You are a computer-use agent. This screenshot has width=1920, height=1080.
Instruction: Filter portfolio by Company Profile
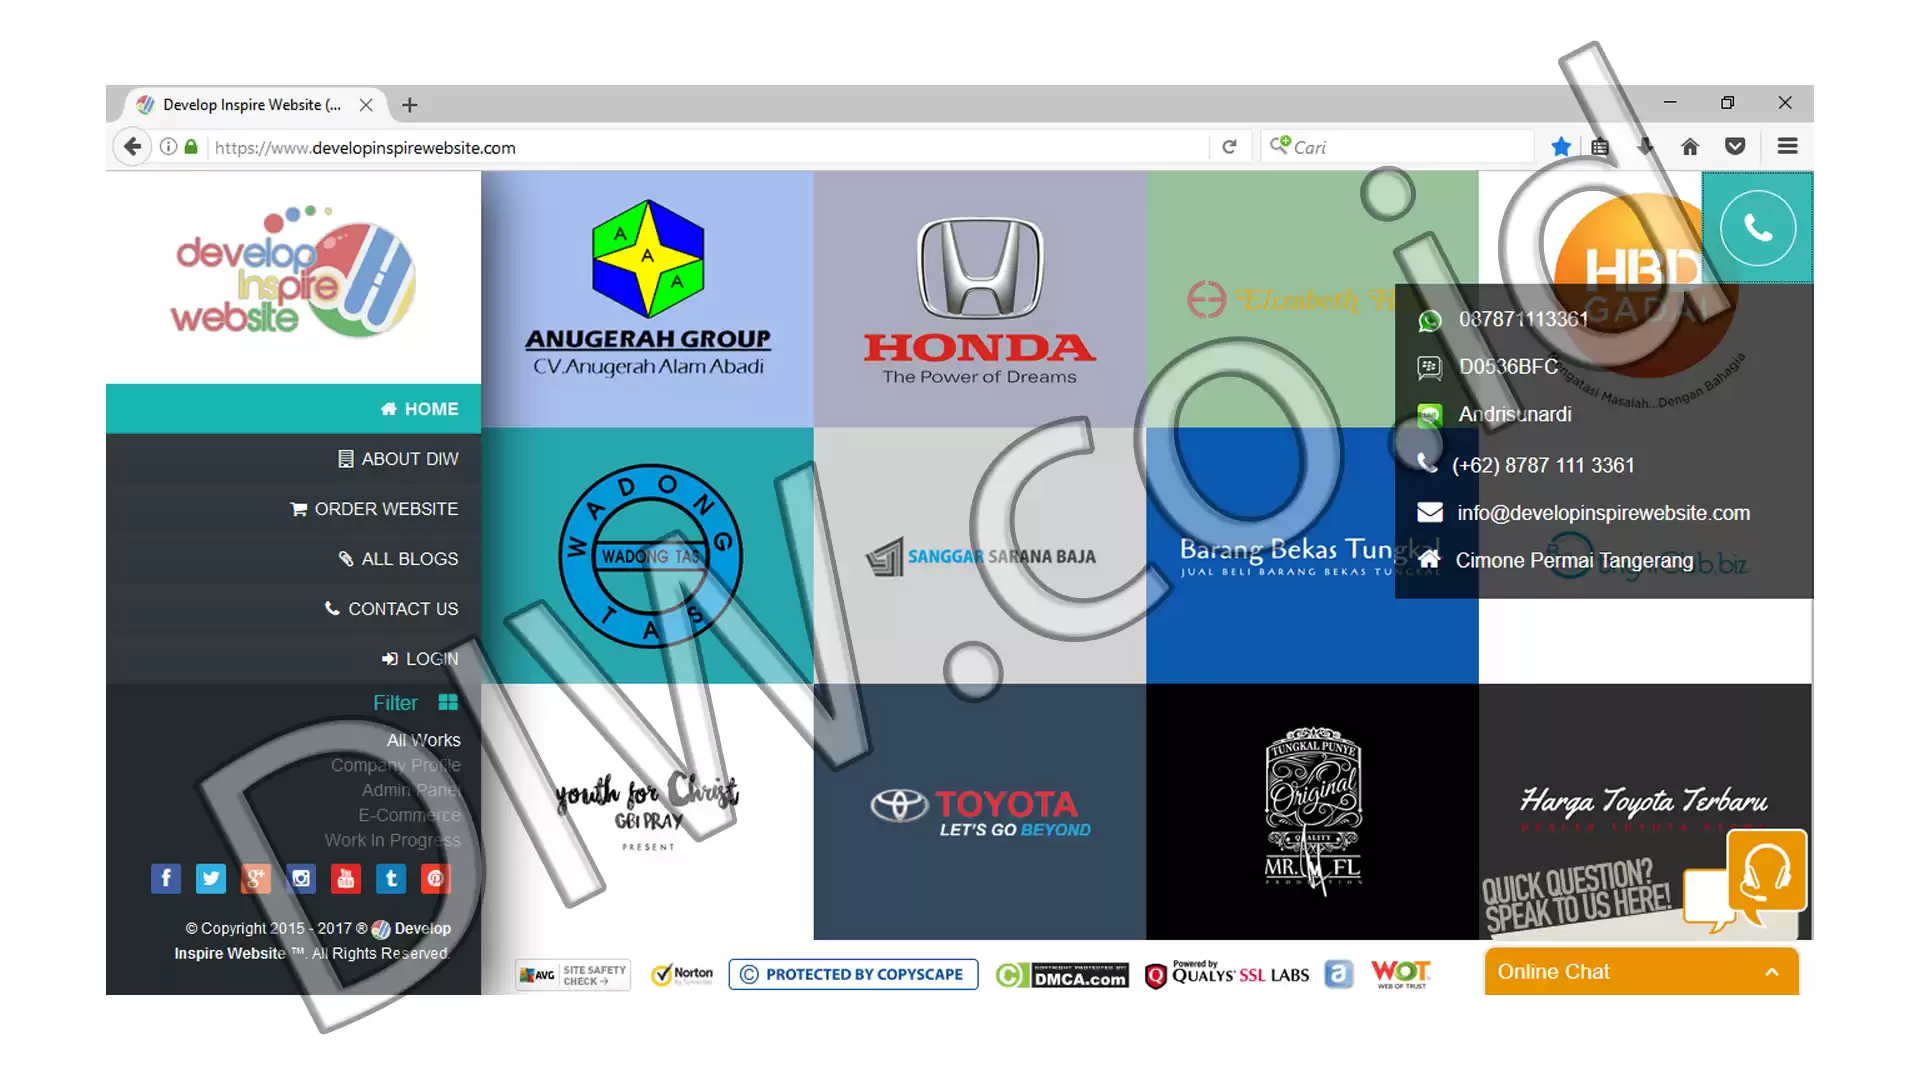[395, 765]
